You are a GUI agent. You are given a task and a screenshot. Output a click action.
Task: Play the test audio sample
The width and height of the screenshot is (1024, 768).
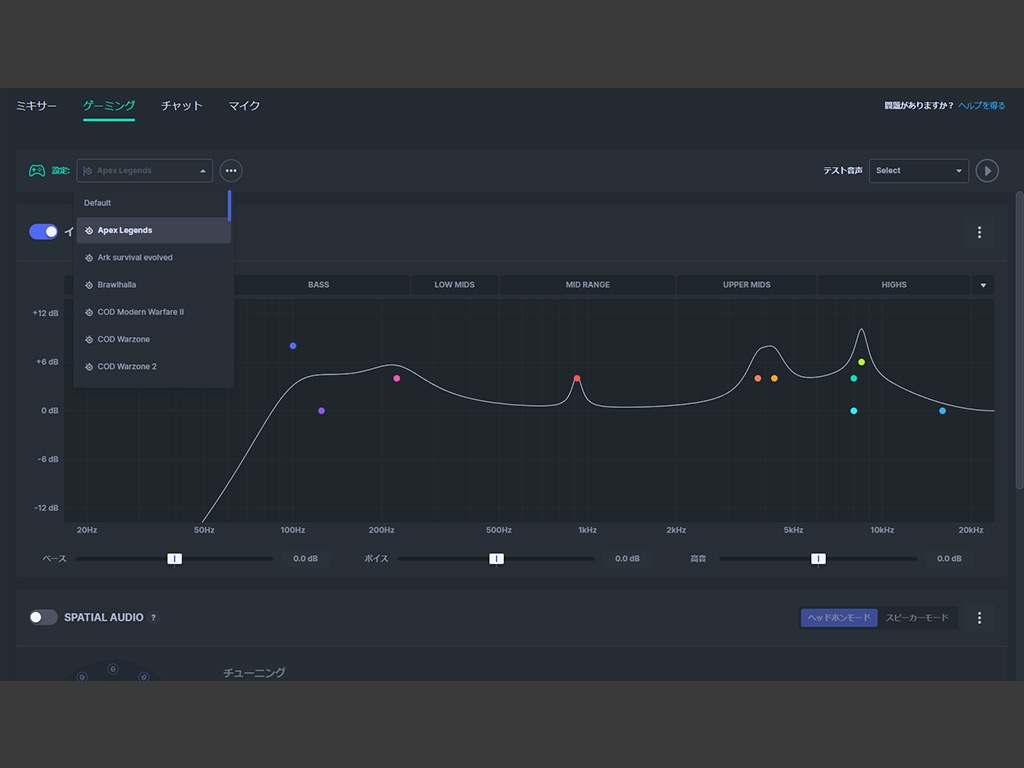[x=987, y=170]
